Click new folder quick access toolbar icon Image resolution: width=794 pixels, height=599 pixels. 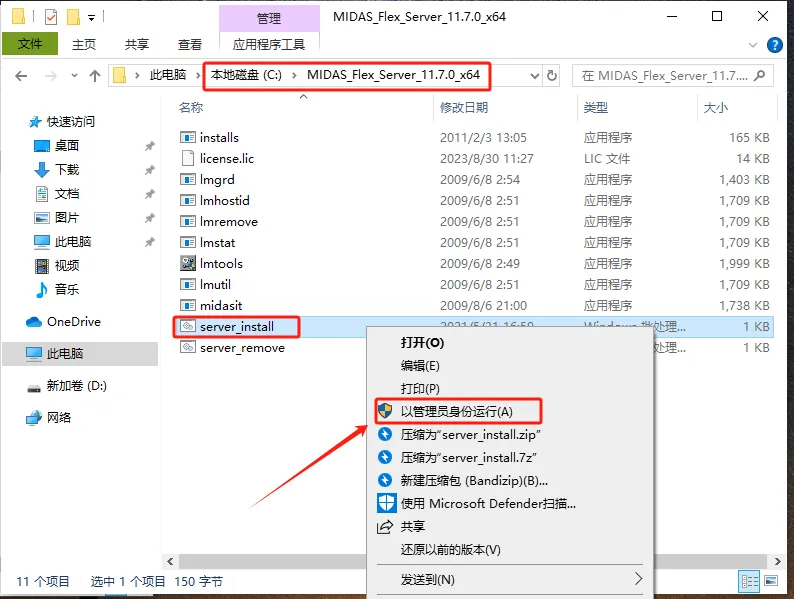(x=73, y=17)
